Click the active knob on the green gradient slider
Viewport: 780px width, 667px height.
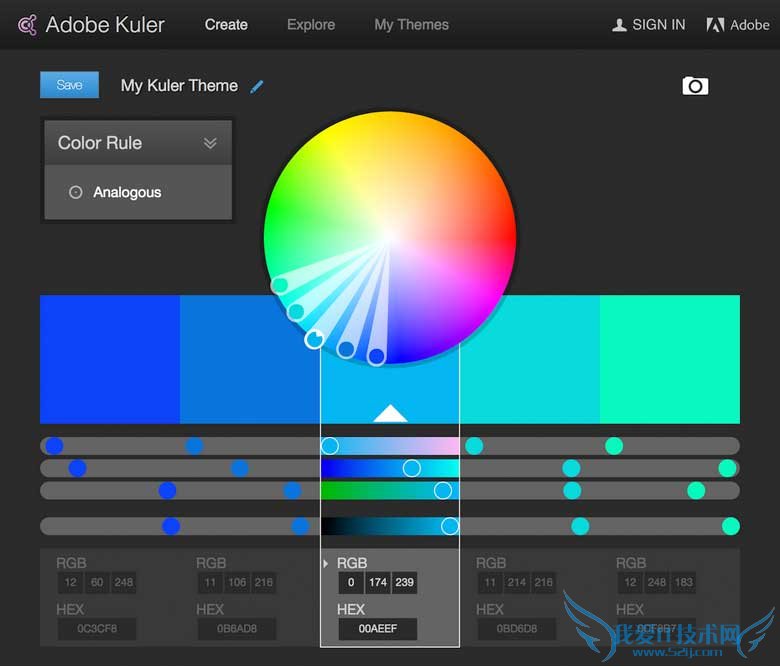[x=443, y=490]
